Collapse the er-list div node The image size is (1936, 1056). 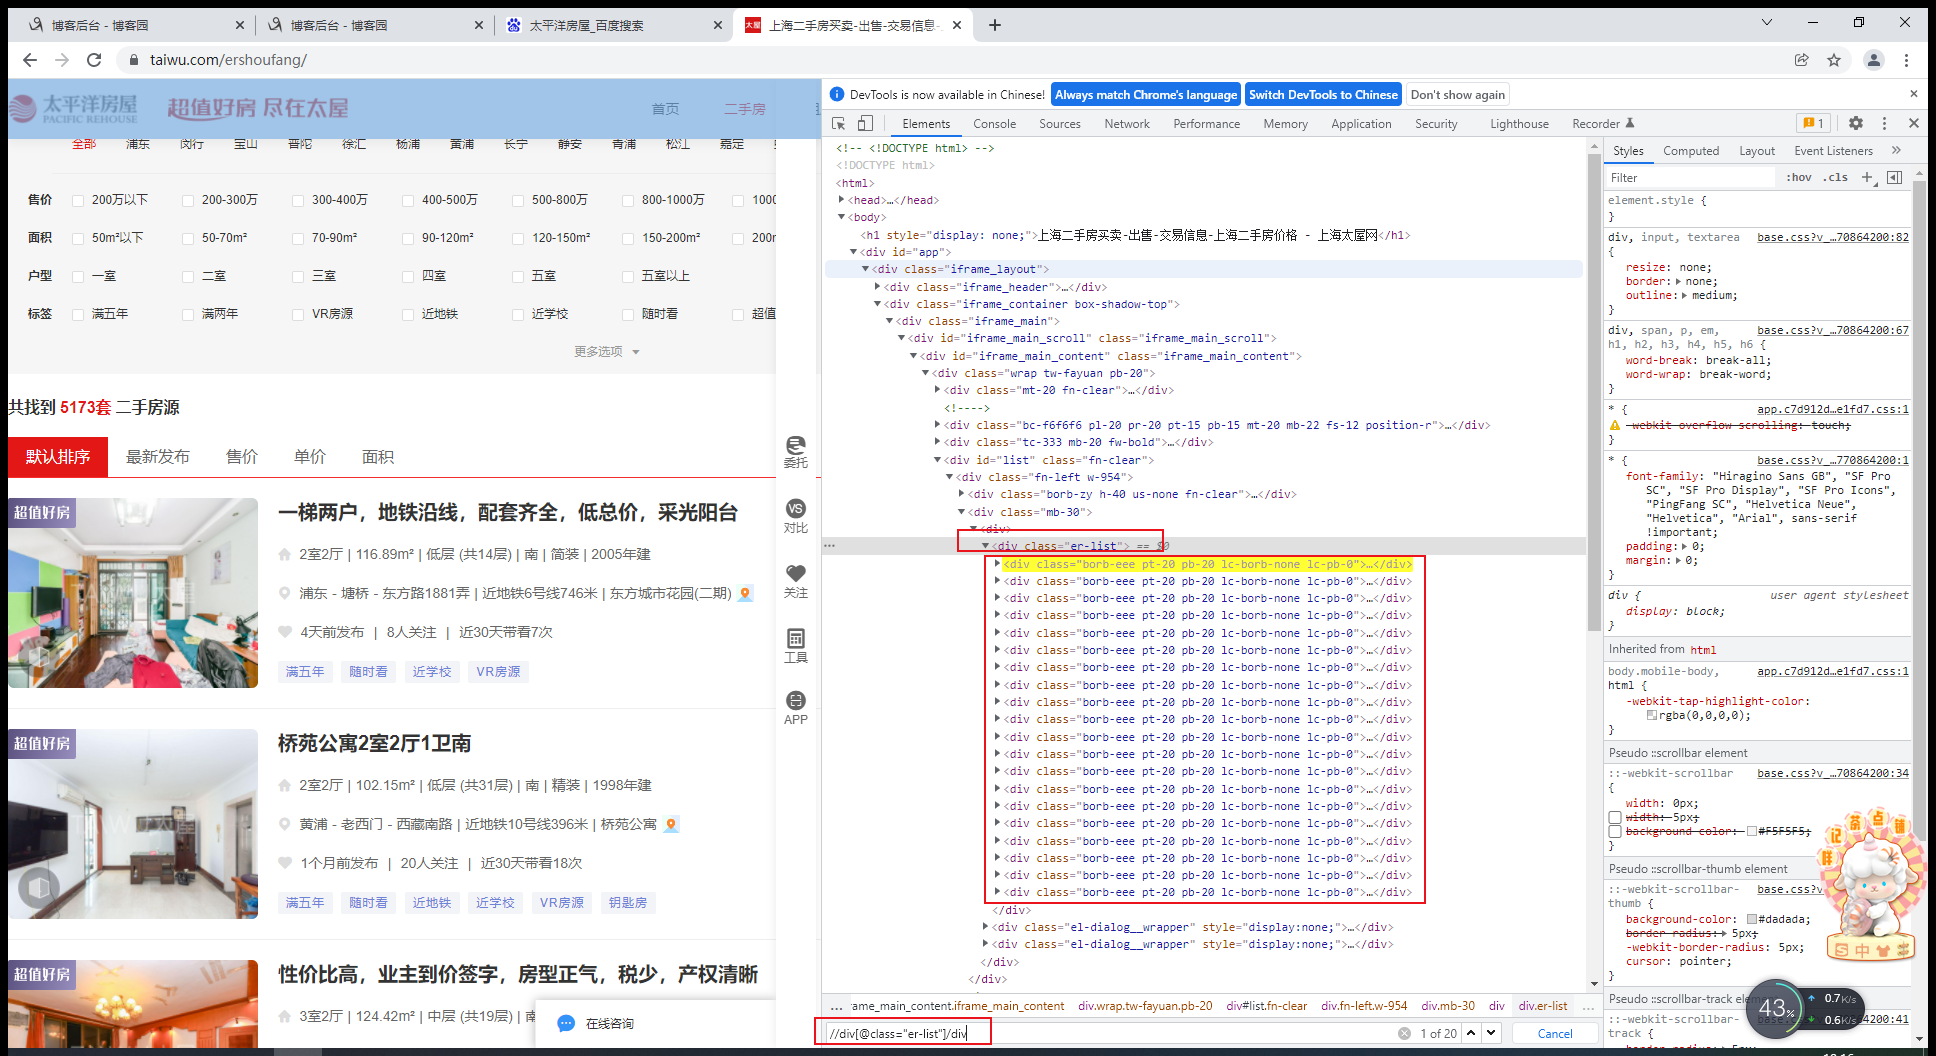tap(986, 546)
